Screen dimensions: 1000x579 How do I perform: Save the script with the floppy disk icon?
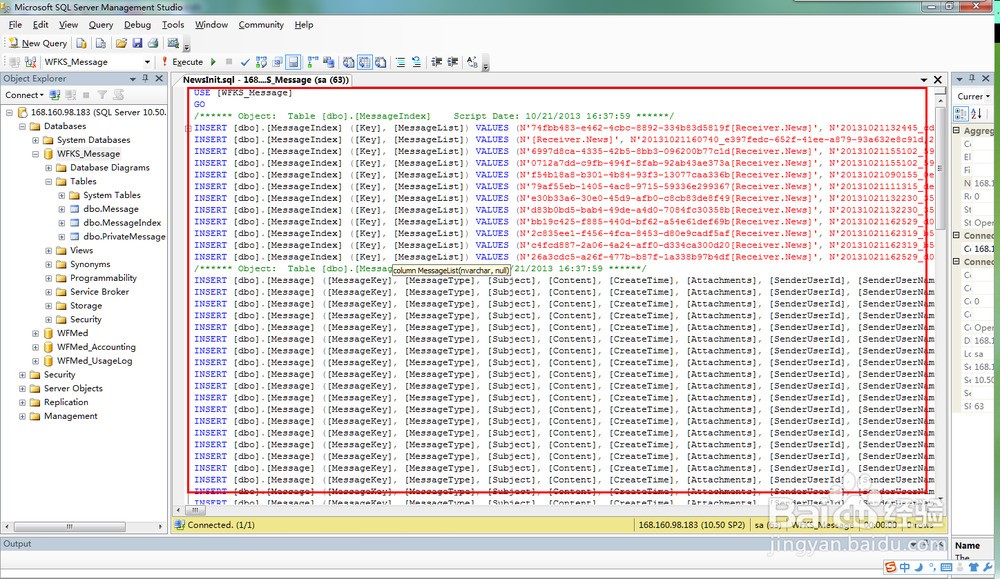pos(137,43)
